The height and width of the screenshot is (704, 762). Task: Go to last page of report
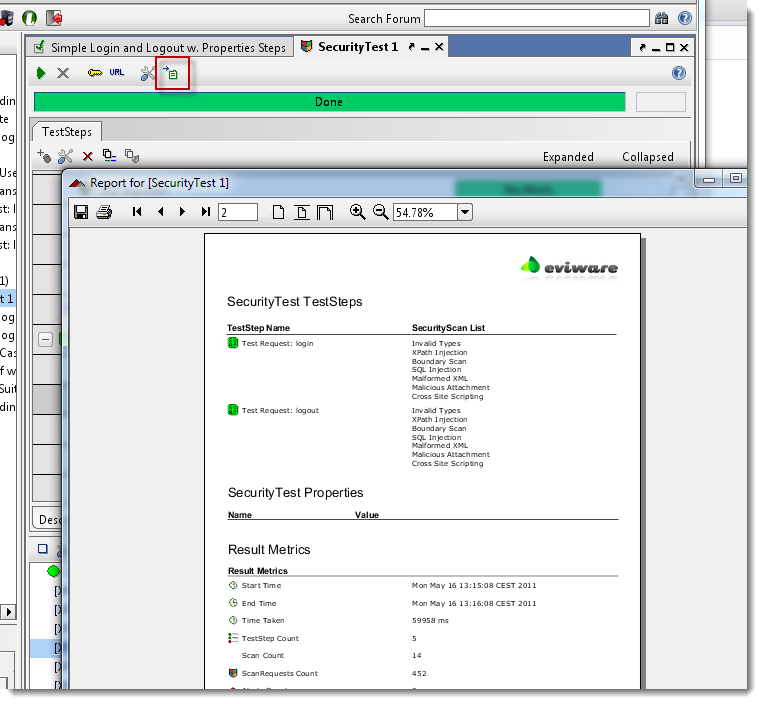[x=206, y=212]
